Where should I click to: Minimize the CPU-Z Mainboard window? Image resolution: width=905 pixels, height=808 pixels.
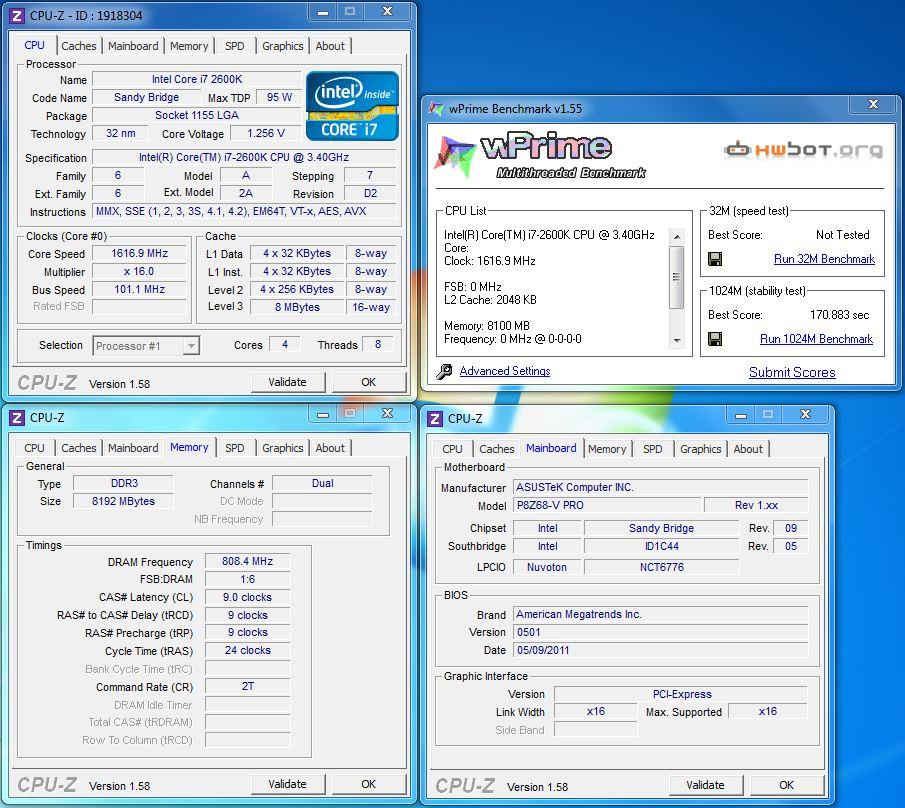(741, 415)
